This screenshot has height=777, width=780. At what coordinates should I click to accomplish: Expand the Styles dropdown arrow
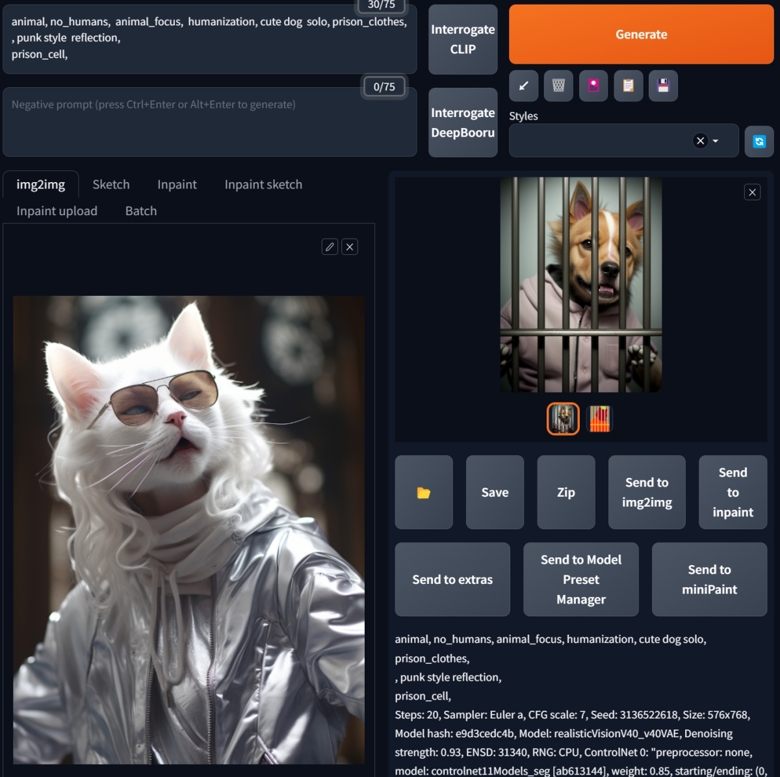[x=716, y=141]
